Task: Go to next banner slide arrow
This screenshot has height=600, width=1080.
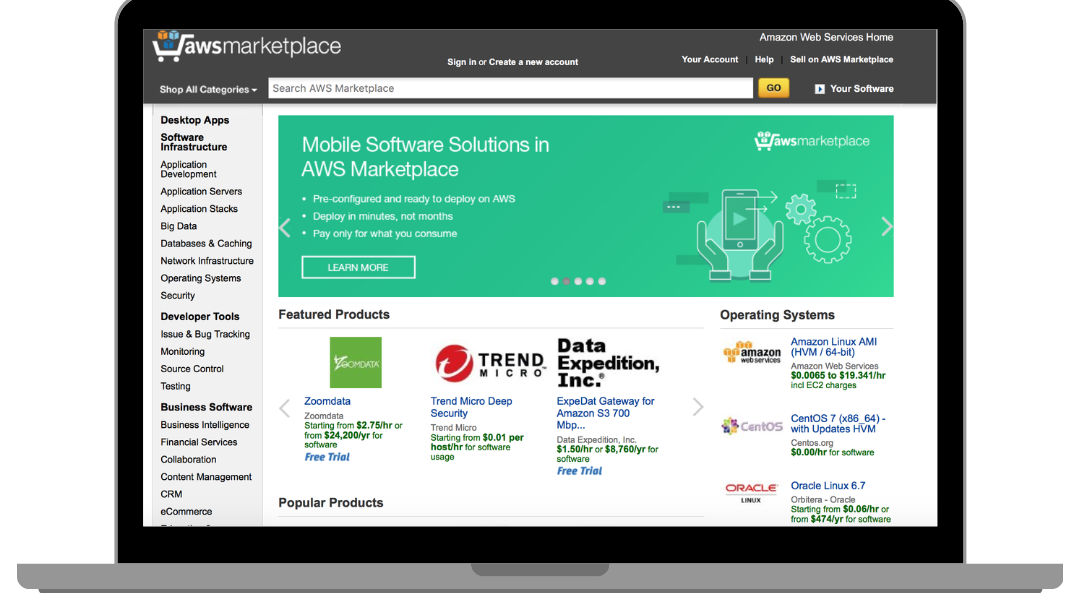Action: pos(886,227)
